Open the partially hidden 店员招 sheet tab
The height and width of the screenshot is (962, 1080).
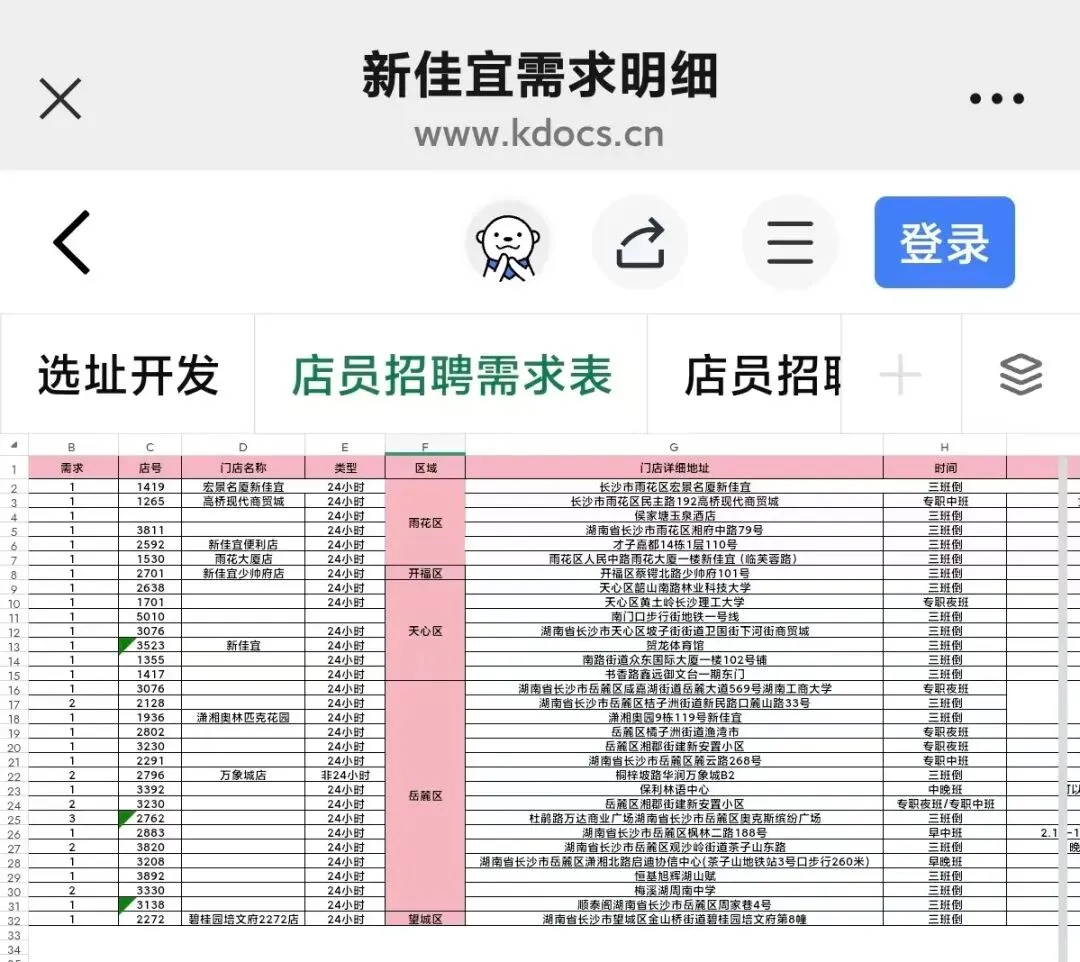tap(745, 375)
